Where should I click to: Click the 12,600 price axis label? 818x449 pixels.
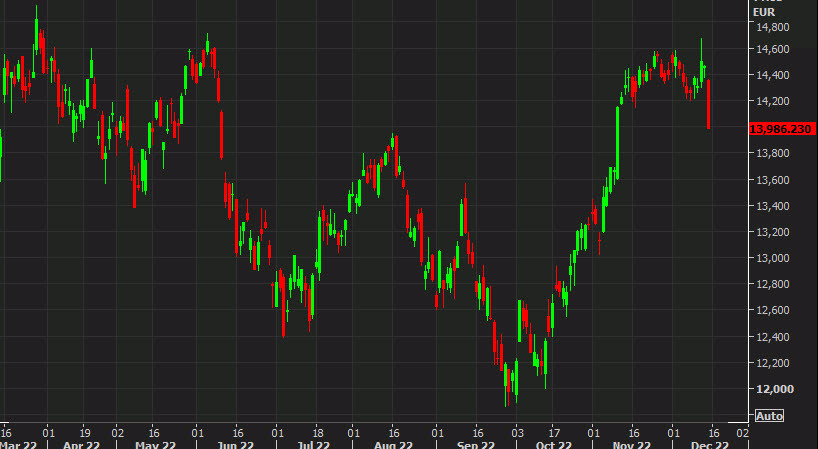click(773, 310)
